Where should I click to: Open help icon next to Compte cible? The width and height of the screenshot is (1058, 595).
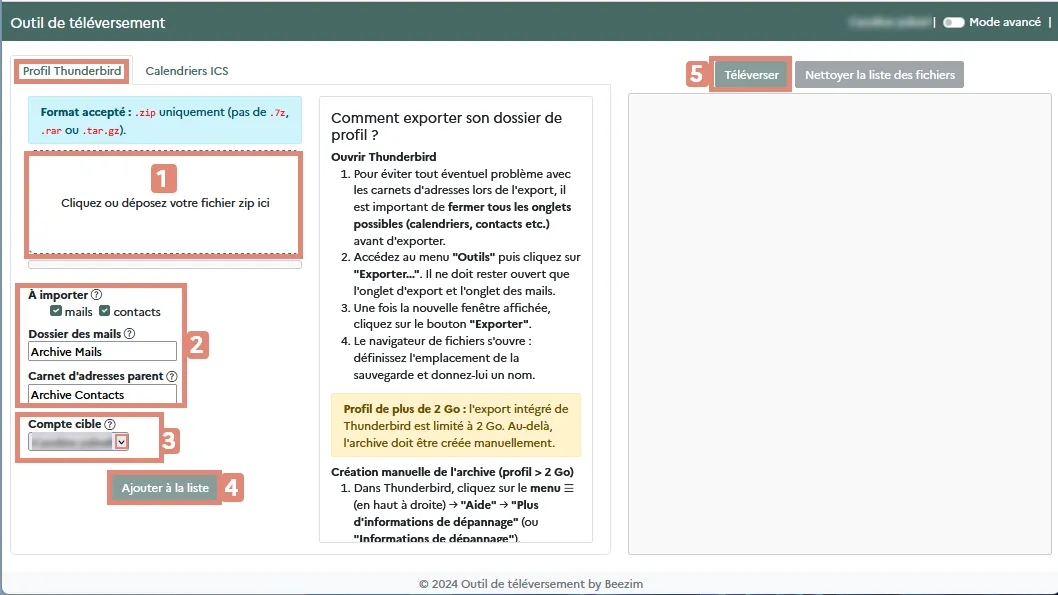(110, 424)
